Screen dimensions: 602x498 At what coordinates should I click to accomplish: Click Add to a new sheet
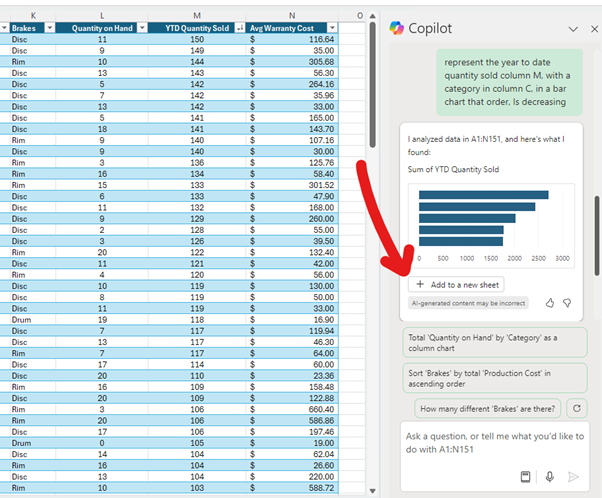(x=456, y=285)
